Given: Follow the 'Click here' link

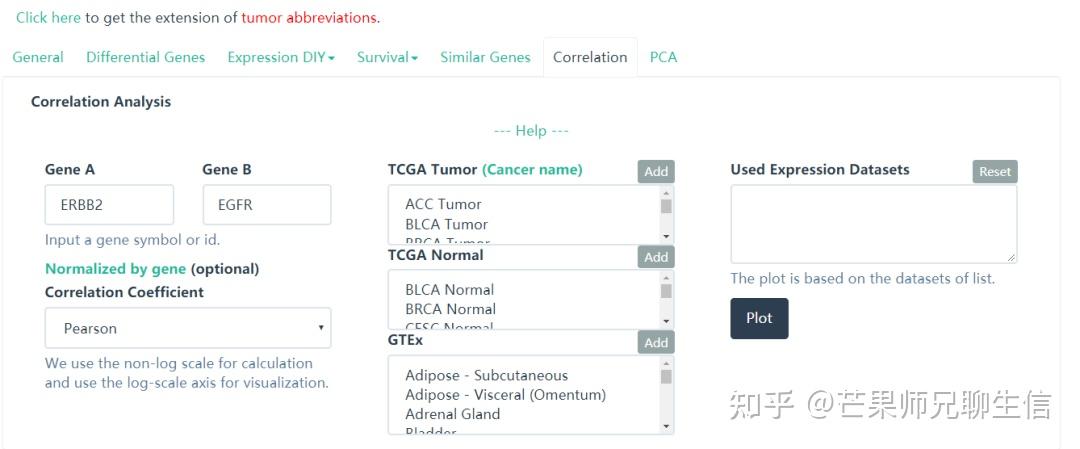Looking at the screenshot, I should (x=48, y=18).
